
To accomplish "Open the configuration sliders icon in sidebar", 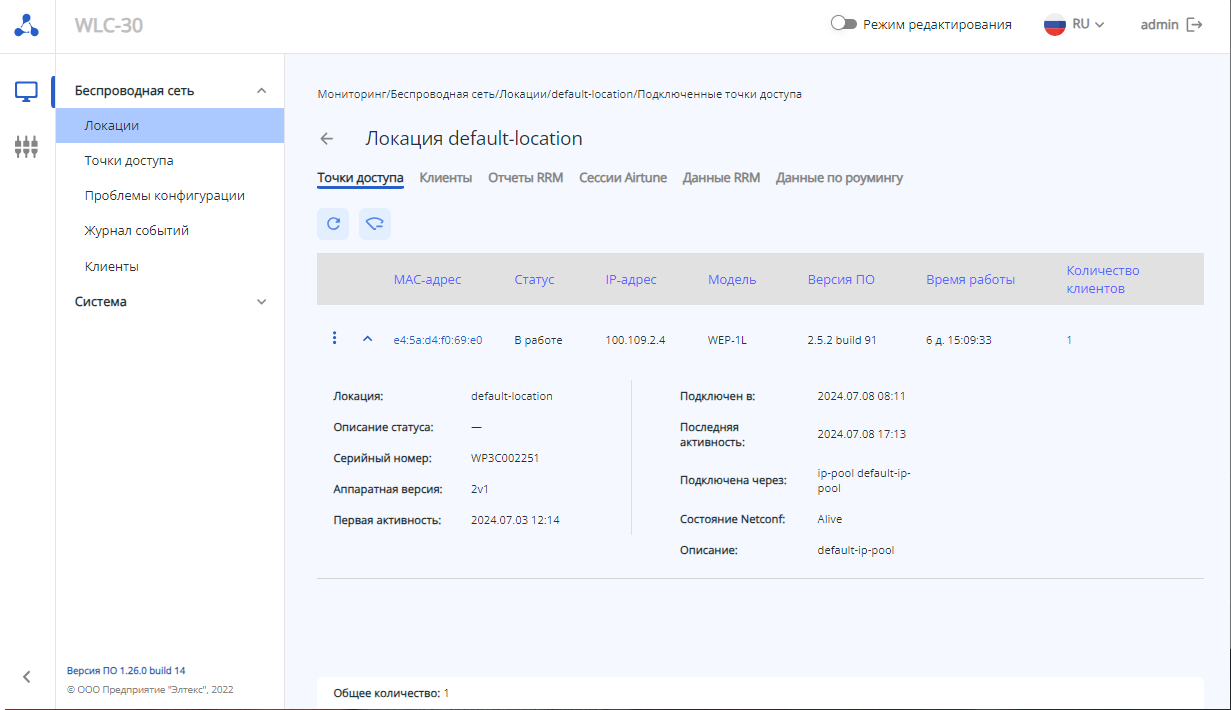I will click(27, 147).
